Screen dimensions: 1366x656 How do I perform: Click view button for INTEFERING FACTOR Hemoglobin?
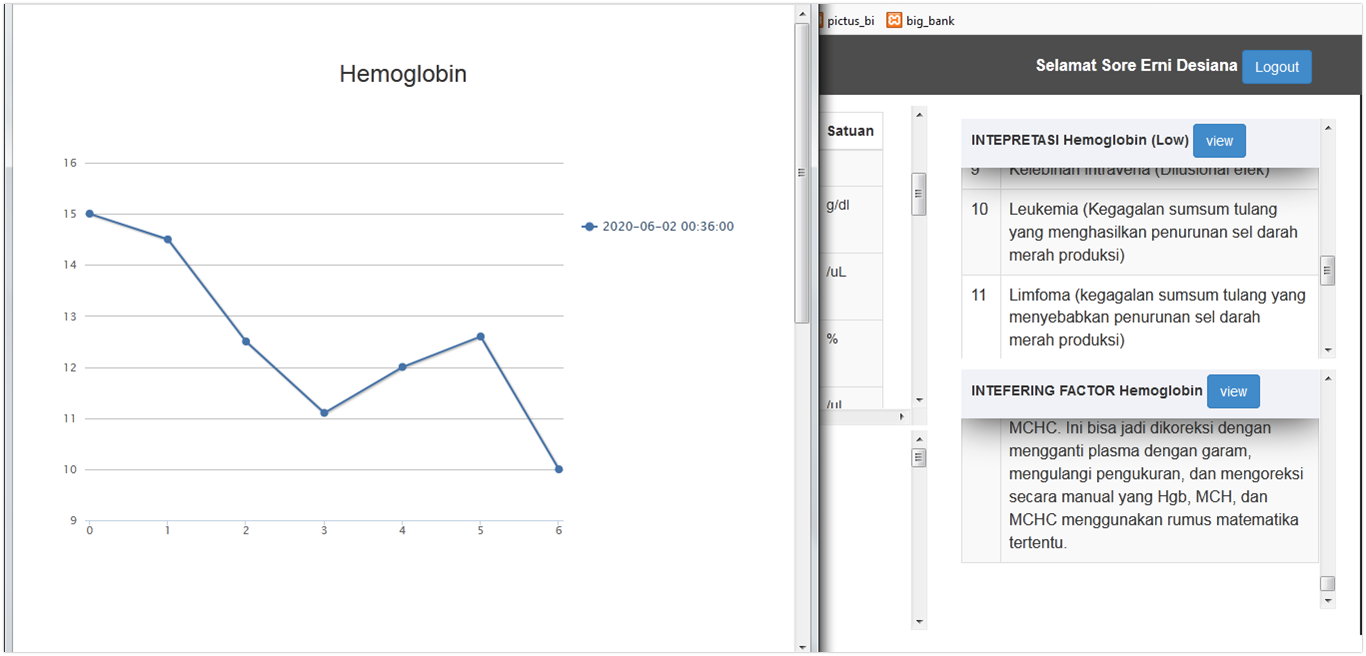tap(1233, 391)
